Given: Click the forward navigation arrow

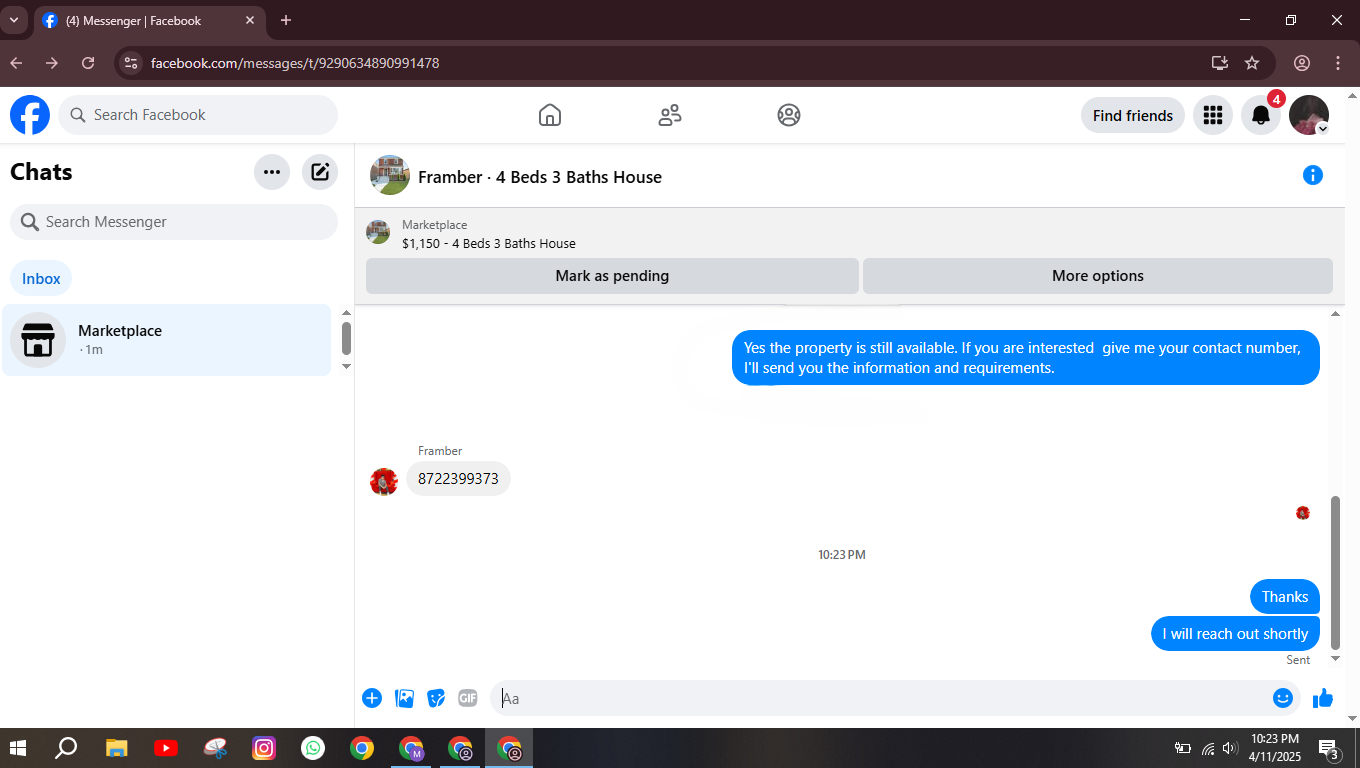Looking at the screenshot, I should (52, 63).
